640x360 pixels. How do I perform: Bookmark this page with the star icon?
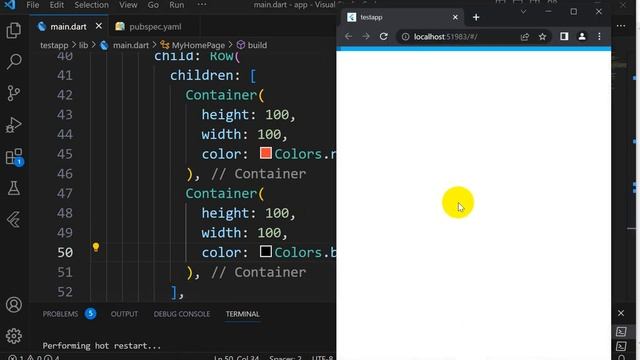542,37
